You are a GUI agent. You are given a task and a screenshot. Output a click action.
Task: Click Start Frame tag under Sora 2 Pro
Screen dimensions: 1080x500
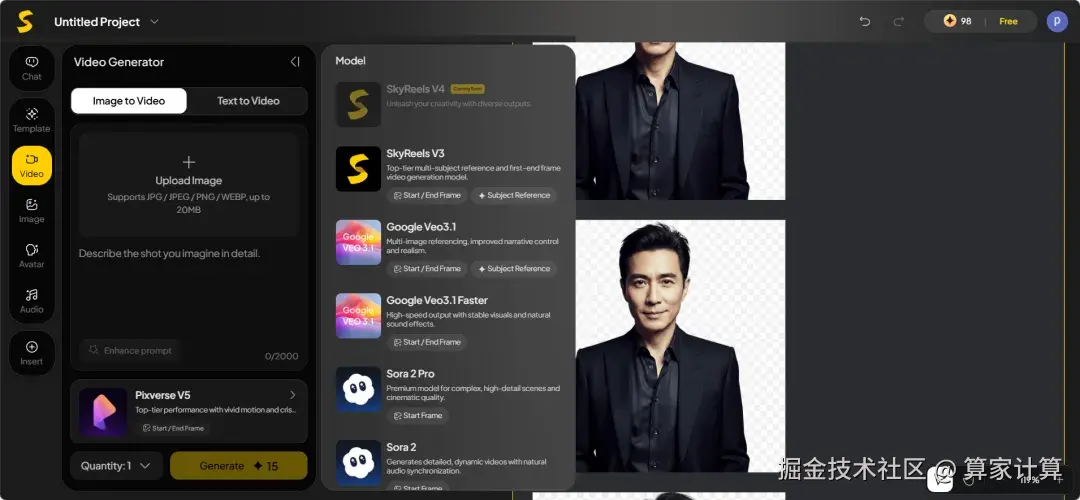[x=418, y=416]
